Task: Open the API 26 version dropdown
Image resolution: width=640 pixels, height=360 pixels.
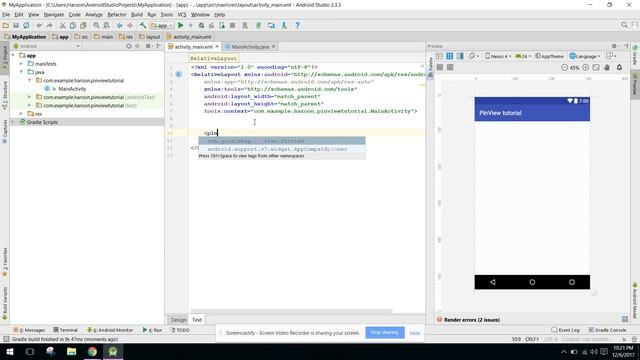Action: tap(523, 56)
